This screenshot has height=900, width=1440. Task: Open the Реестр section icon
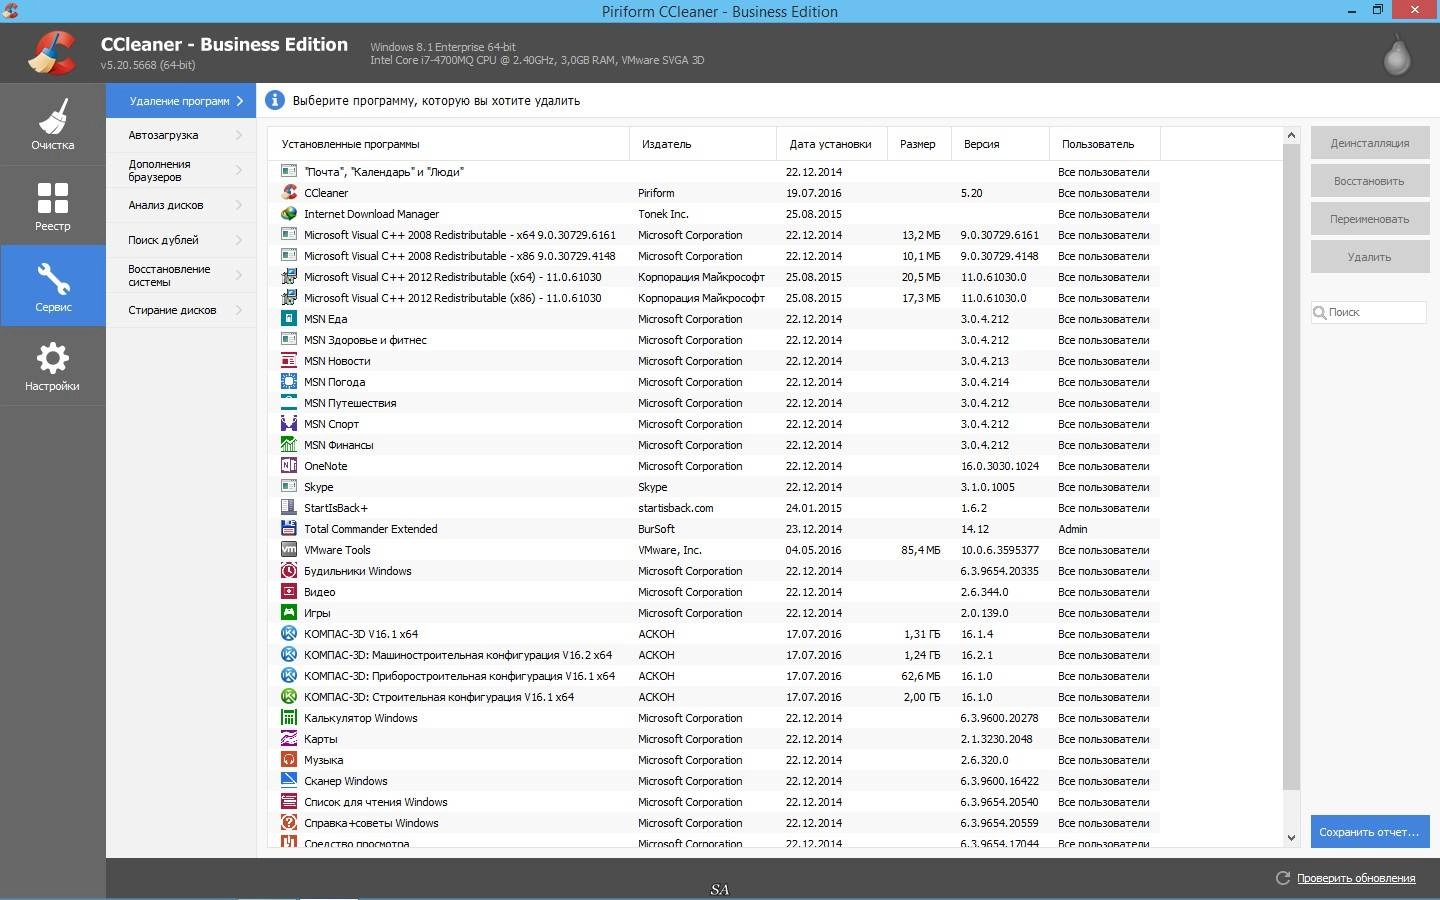click(x=53, y=198)
